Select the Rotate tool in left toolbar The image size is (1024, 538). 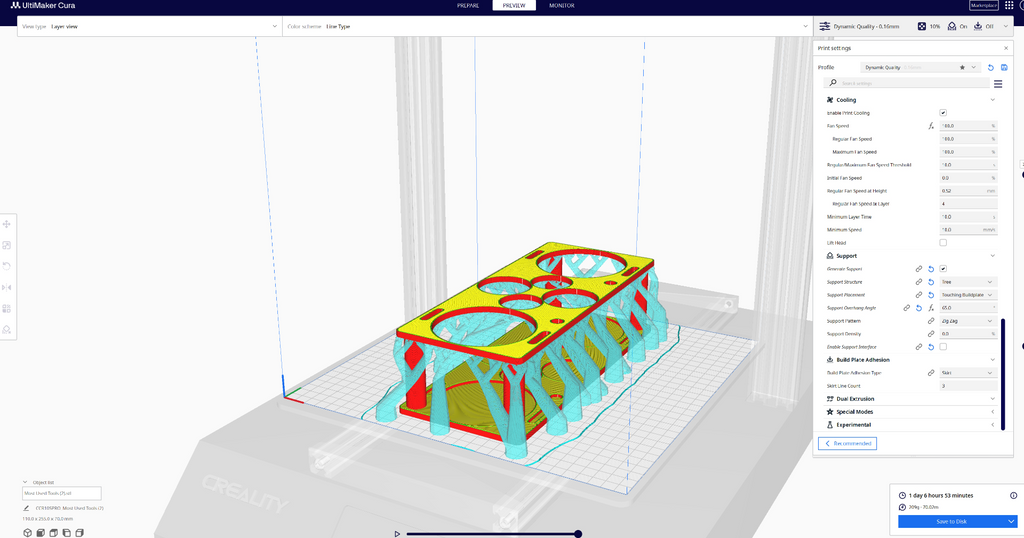7,266
